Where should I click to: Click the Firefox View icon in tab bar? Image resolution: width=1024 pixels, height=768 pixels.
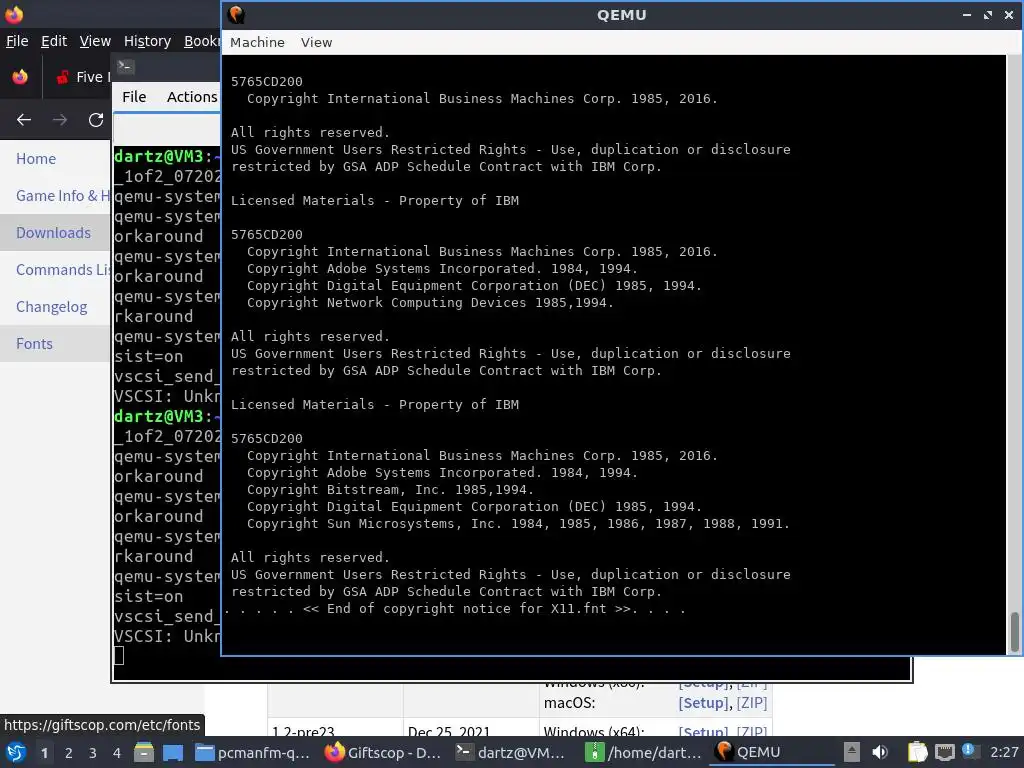pyautogui.click(x=20, y=77)
